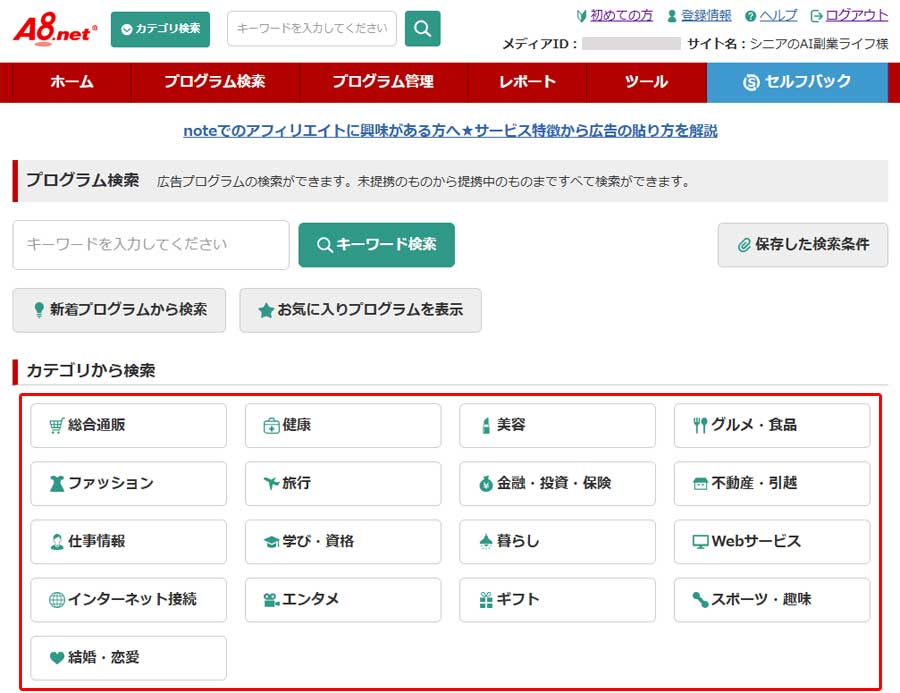Open the レポート tab in the navigation
Viewport: 900px width, 693px height.
tap(526, 83)
